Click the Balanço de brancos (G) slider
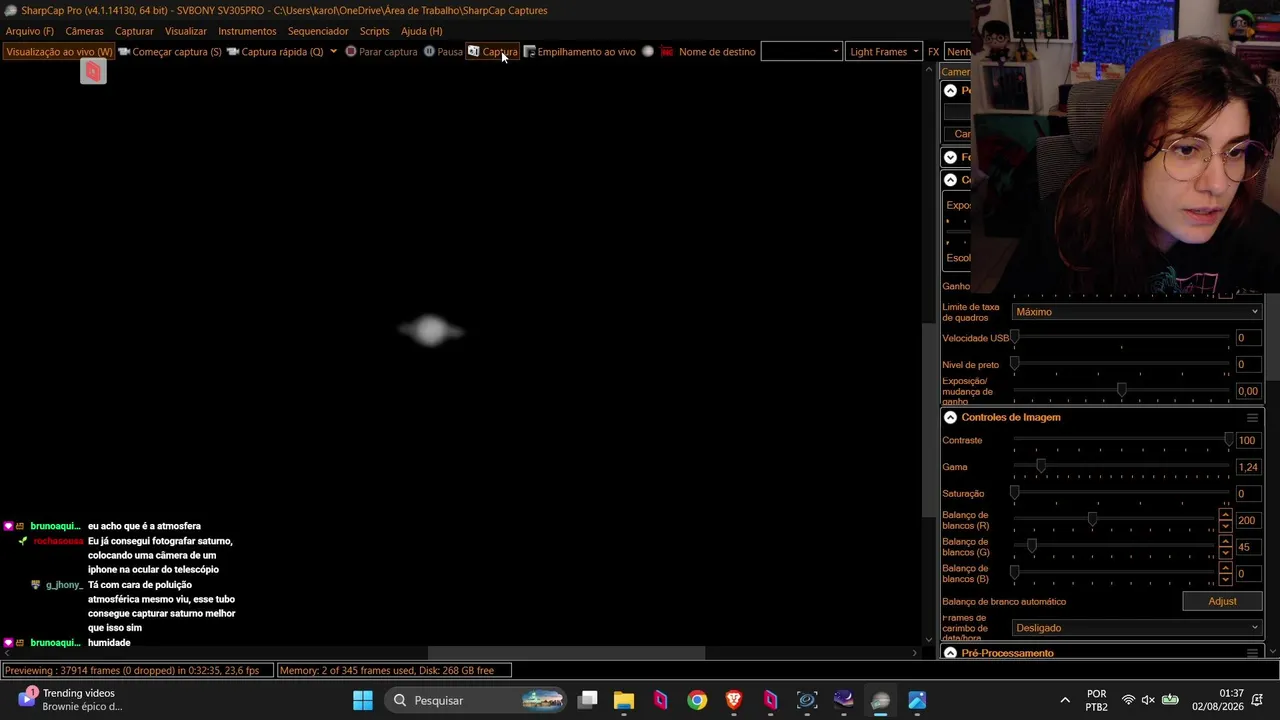The height and width of the screenshot is (720, 1280). pyautogui.click(x=1032, y=545)
